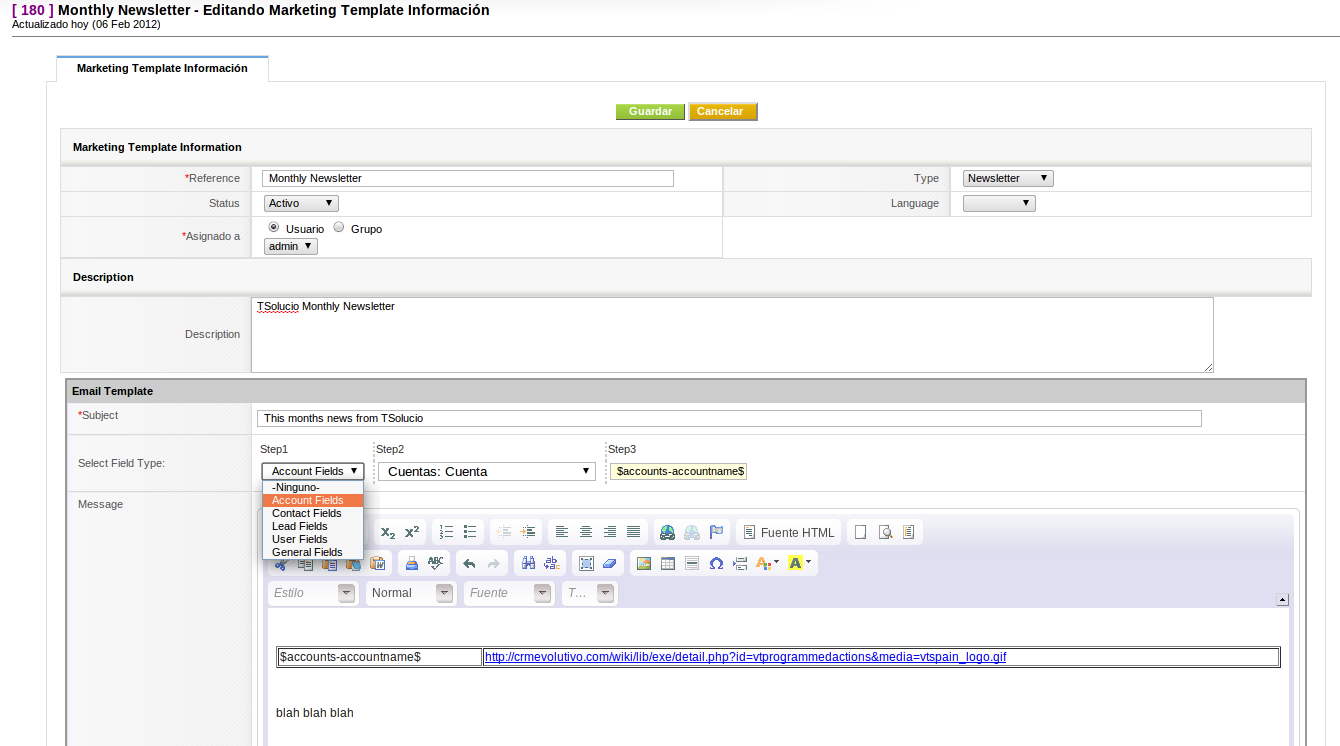Screen dimensions: 1340x746
Task: Select the Usuario radio button
Action: 274,228
